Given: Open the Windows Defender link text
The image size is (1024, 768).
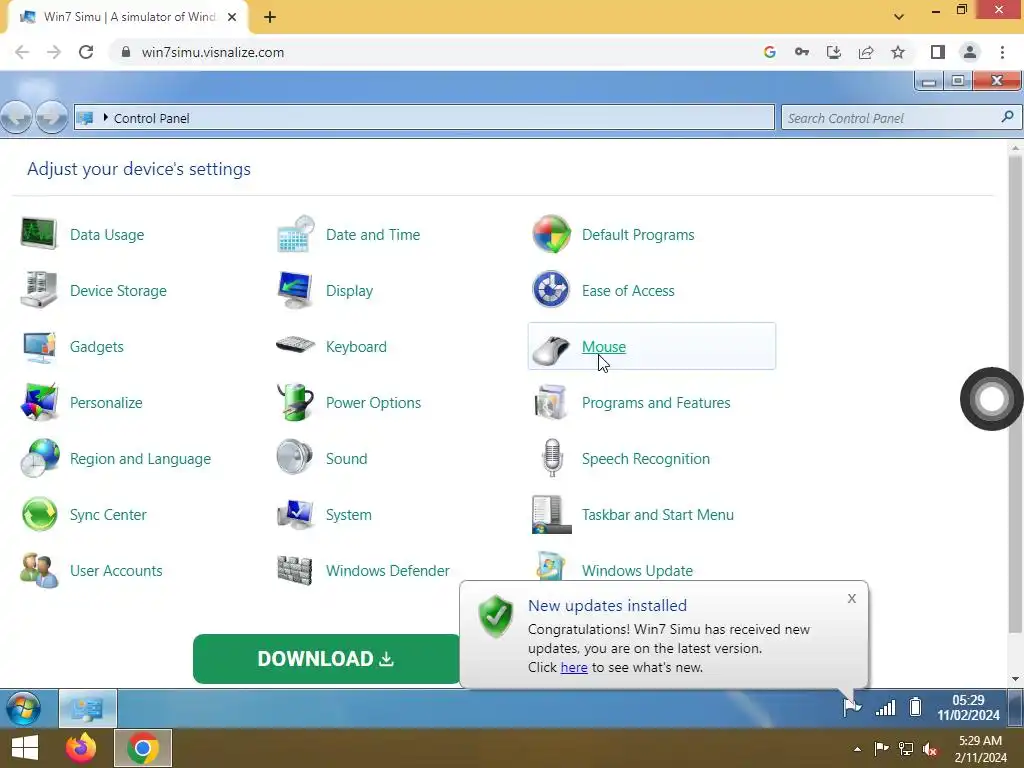Looking at the screenshot, I should click(x=388, y=571).
